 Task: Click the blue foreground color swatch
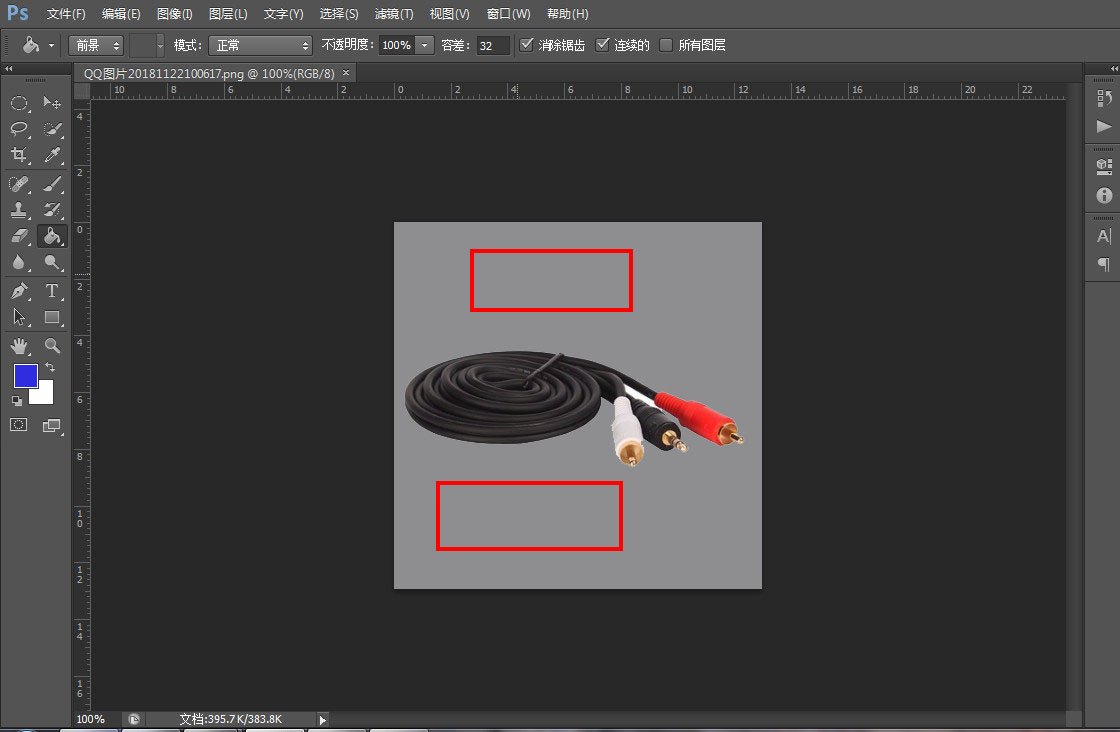(x=25, y=376)
